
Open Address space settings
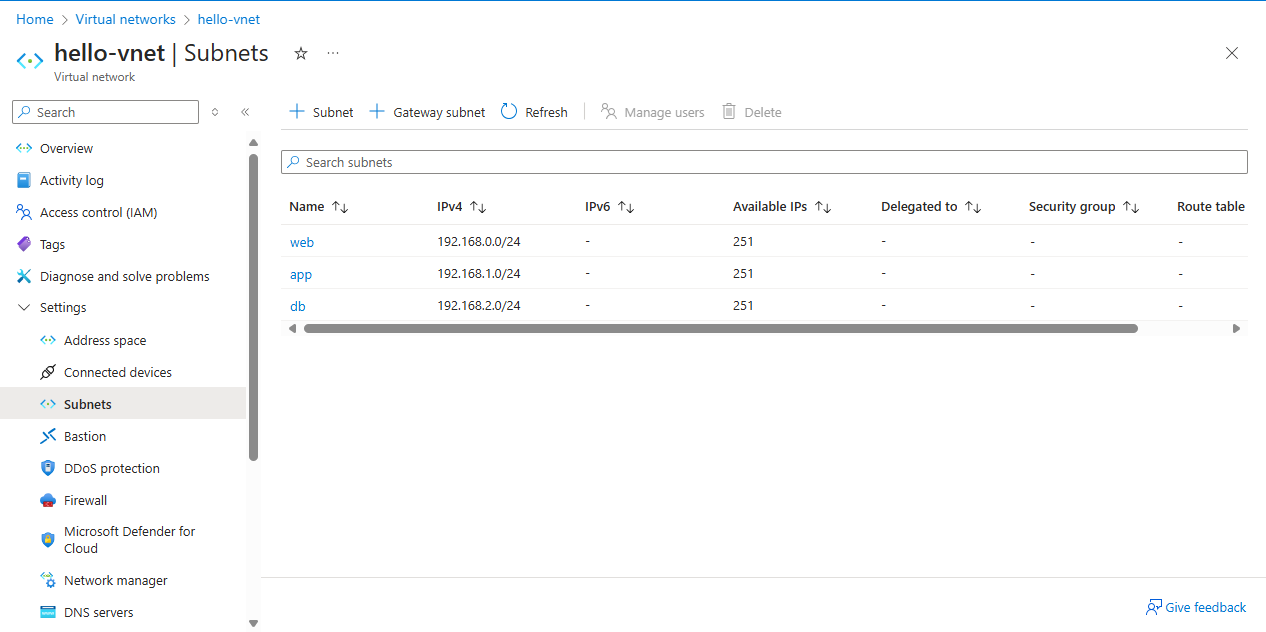point(105,340)
